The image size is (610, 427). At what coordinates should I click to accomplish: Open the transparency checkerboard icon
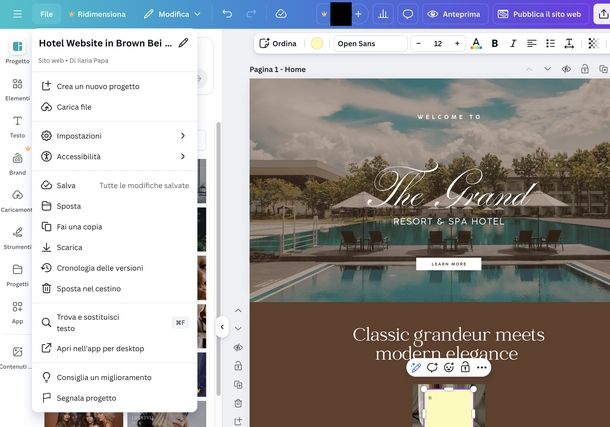pos(593,44)
